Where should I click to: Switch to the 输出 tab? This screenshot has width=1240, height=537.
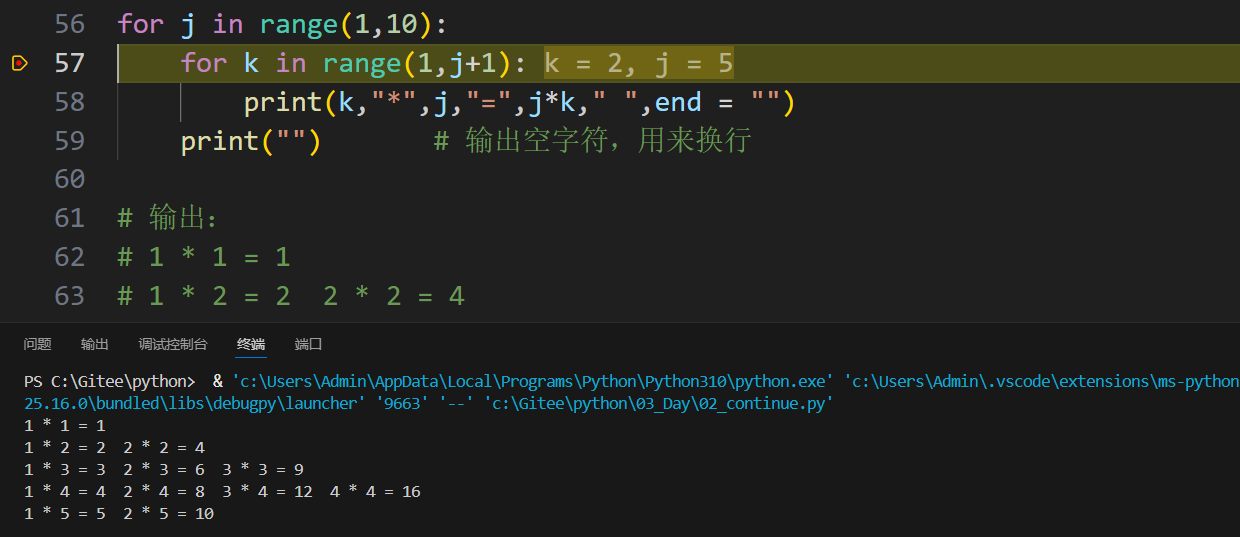pyautogui.click(x=95, y=344)
